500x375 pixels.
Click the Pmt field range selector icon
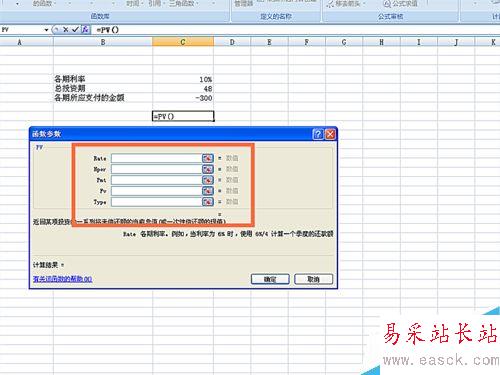pyautogui.click(x=208, y=180)
